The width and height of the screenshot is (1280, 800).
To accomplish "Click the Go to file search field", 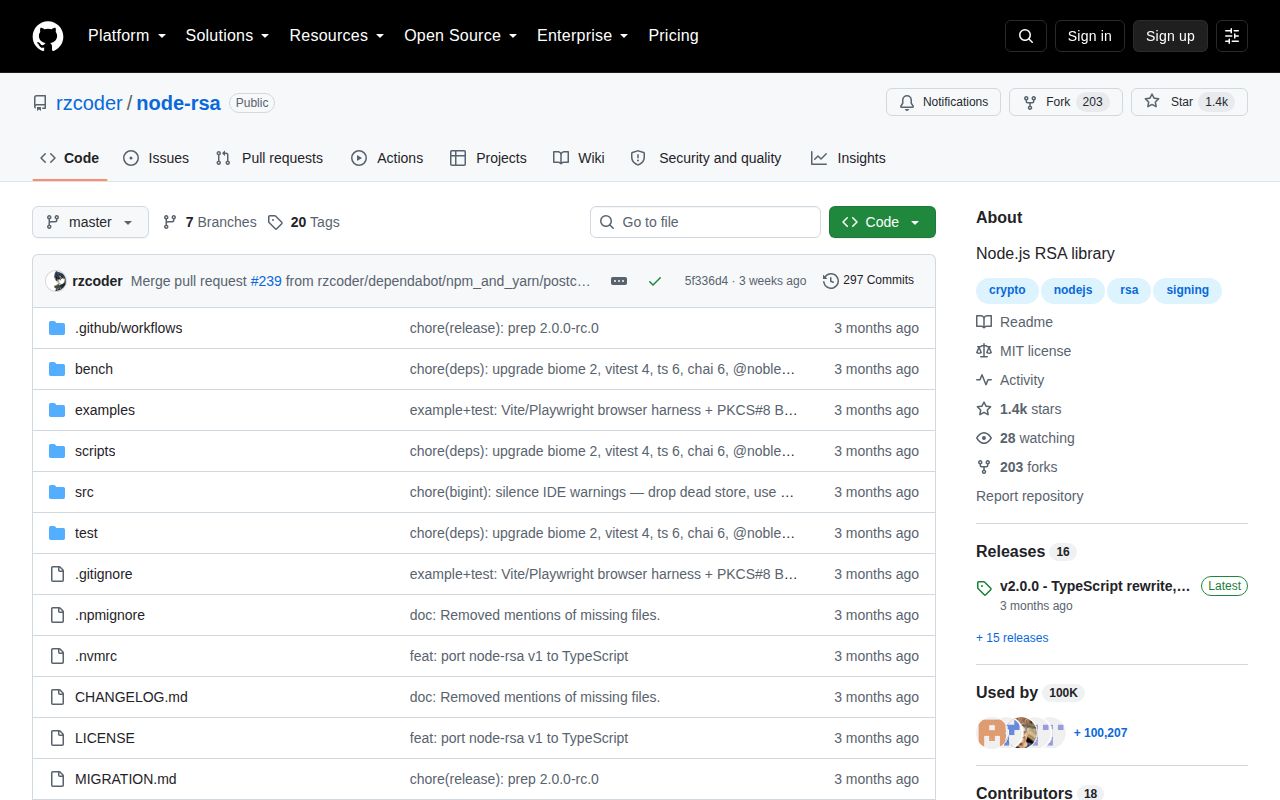I will (705, 222).
